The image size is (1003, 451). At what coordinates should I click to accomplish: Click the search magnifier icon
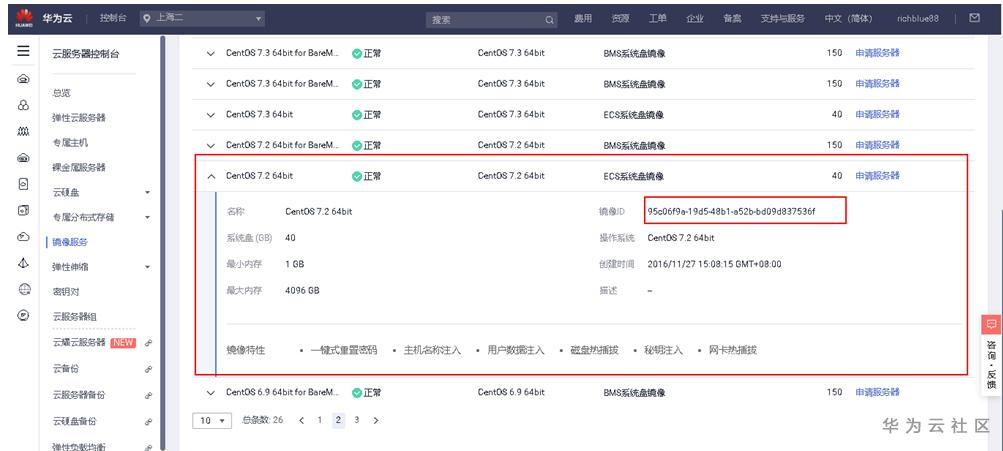pyautogui.click(x=549, y=20)
